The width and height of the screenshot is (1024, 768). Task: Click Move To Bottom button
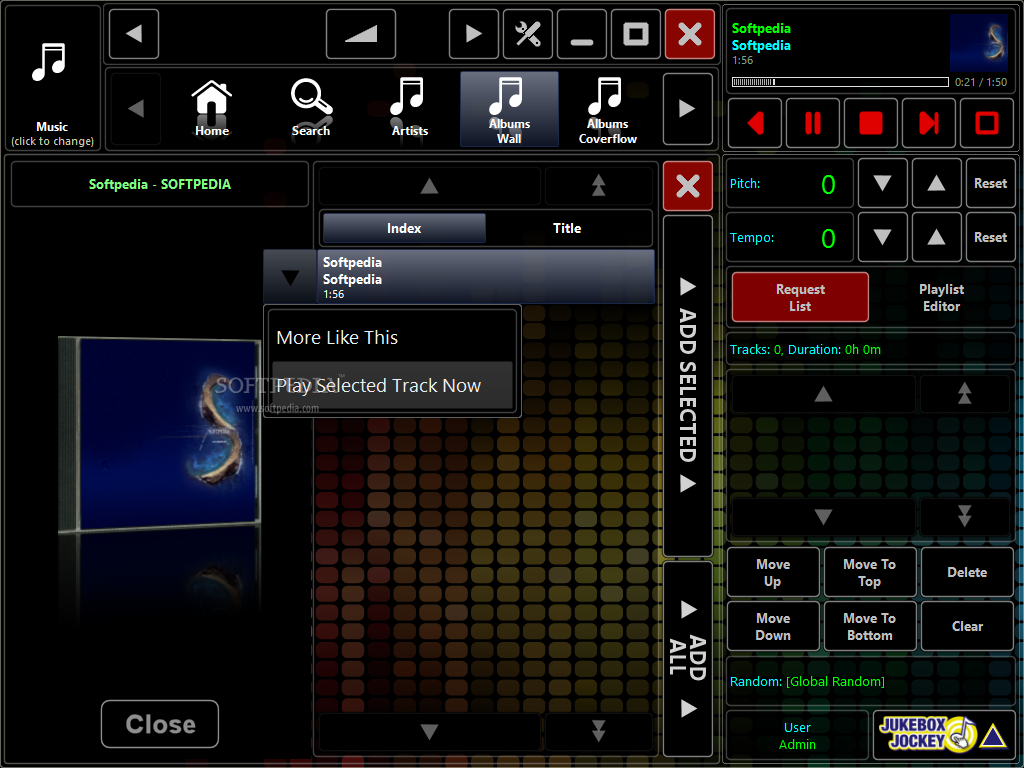coord(870,627)
